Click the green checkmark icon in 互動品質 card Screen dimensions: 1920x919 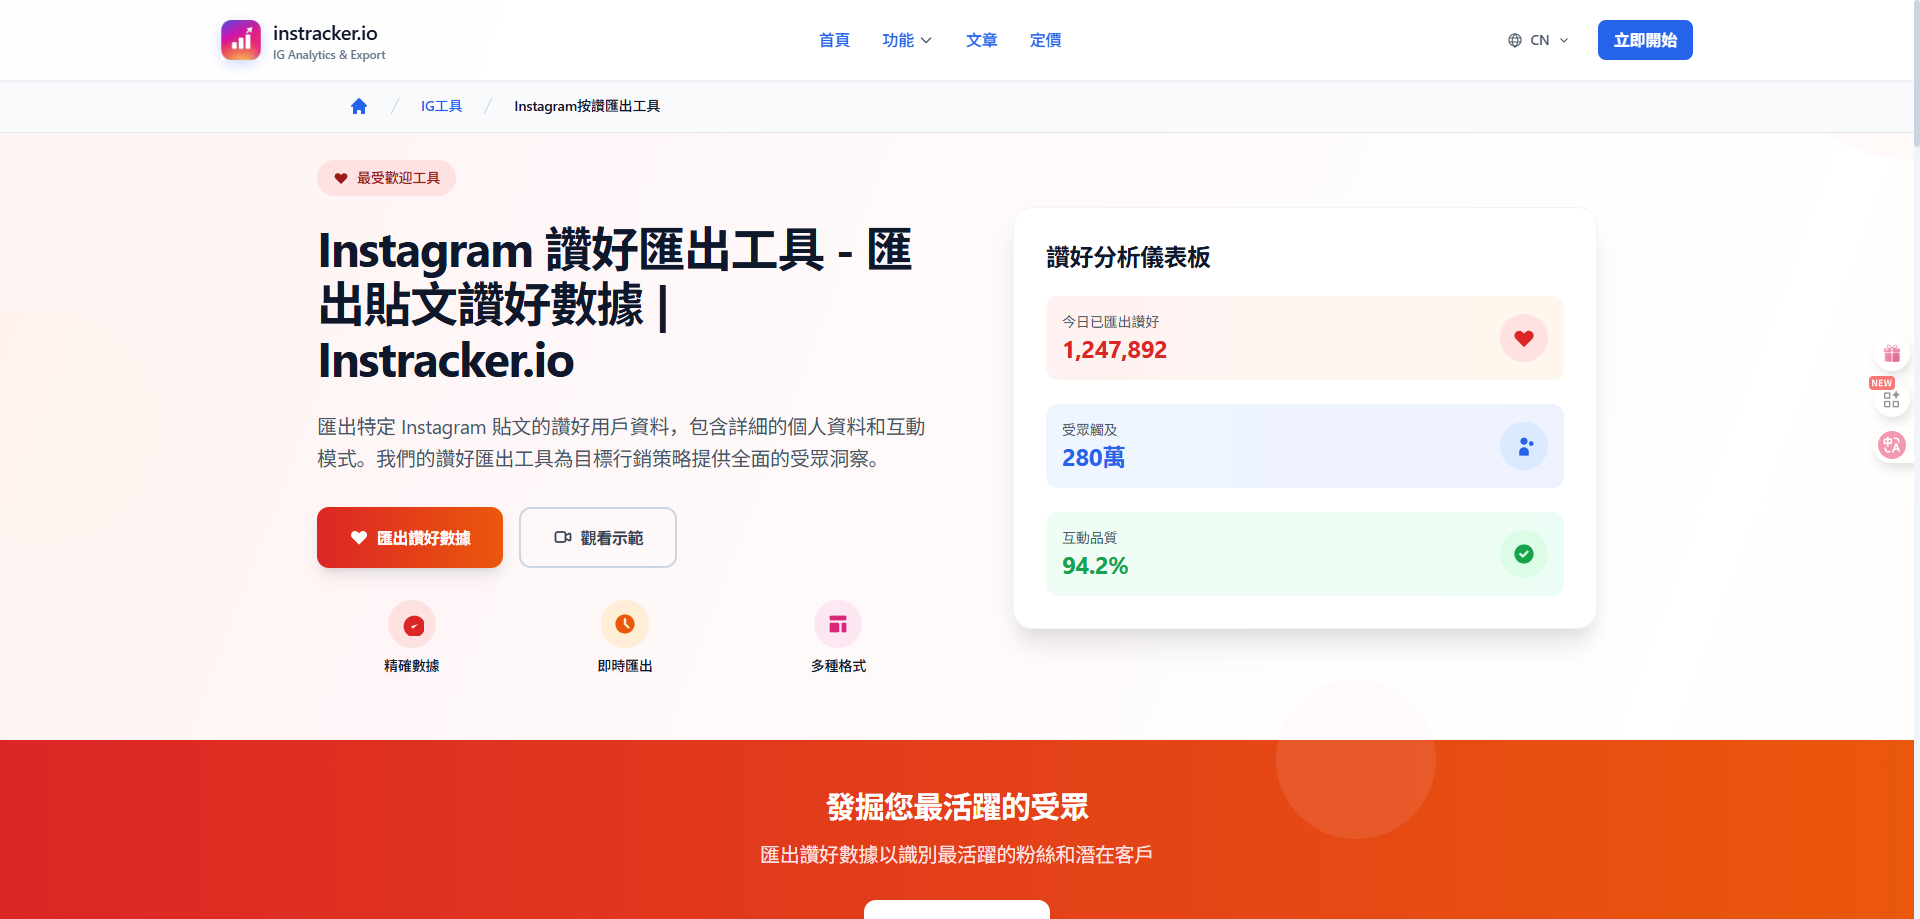(1524, 554)
